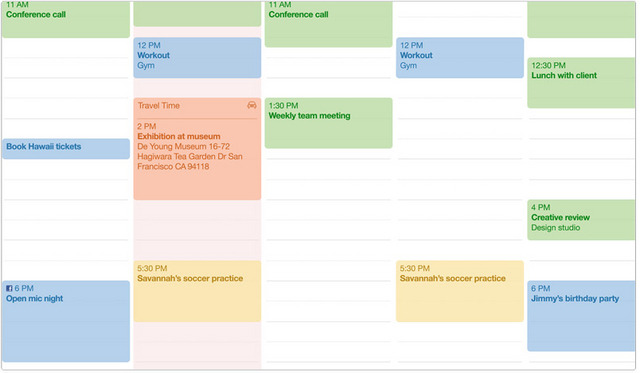
Task: Click the second Savannah's soccer practice event
Action: point(460,291)
